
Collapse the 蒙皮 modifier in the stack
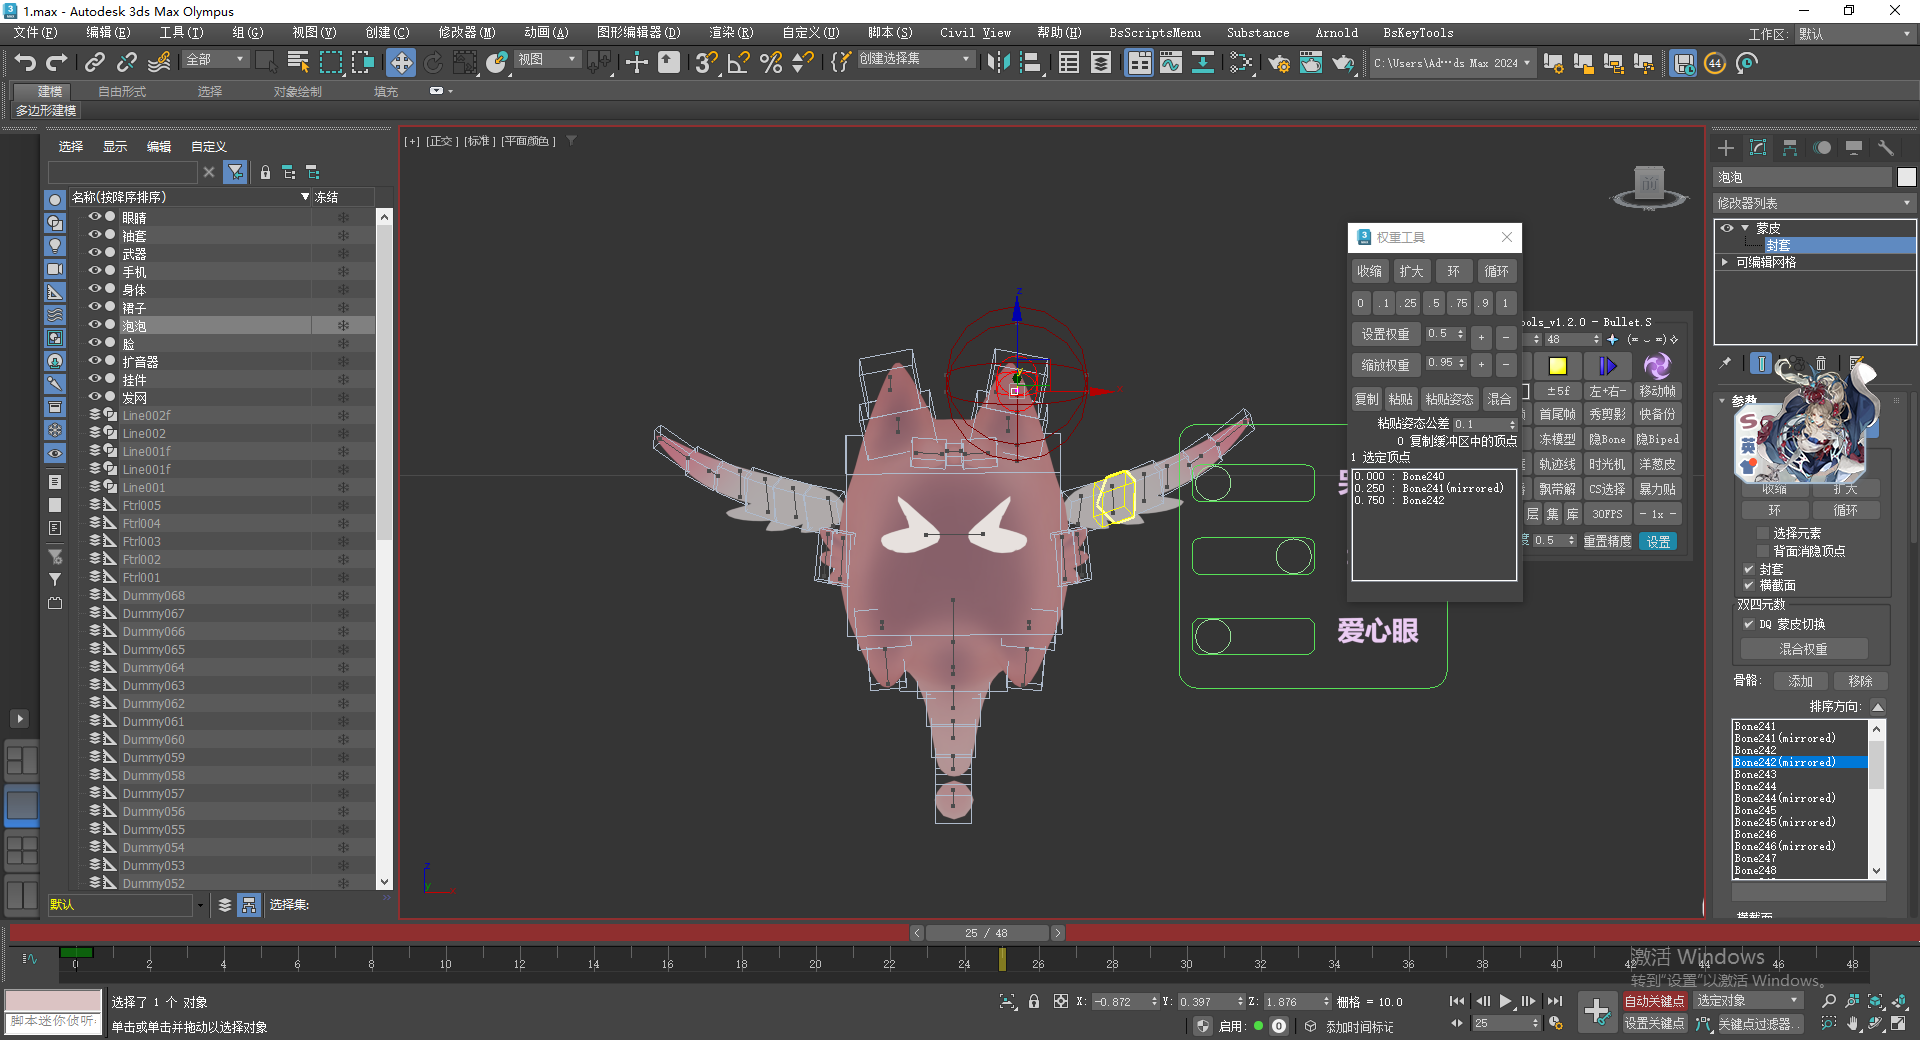[x=1745, y=228]
